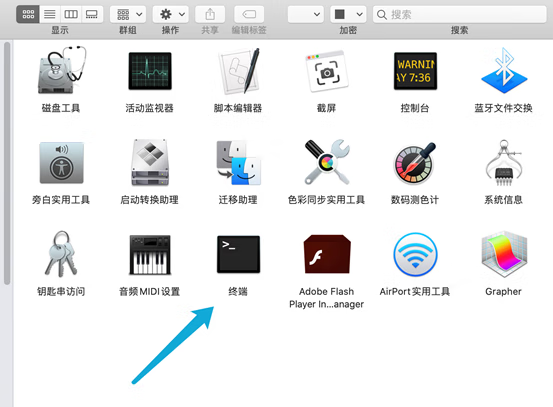This screenshot has height=407, width=553.
Task: Switch to column view mode
Action: 71,14
